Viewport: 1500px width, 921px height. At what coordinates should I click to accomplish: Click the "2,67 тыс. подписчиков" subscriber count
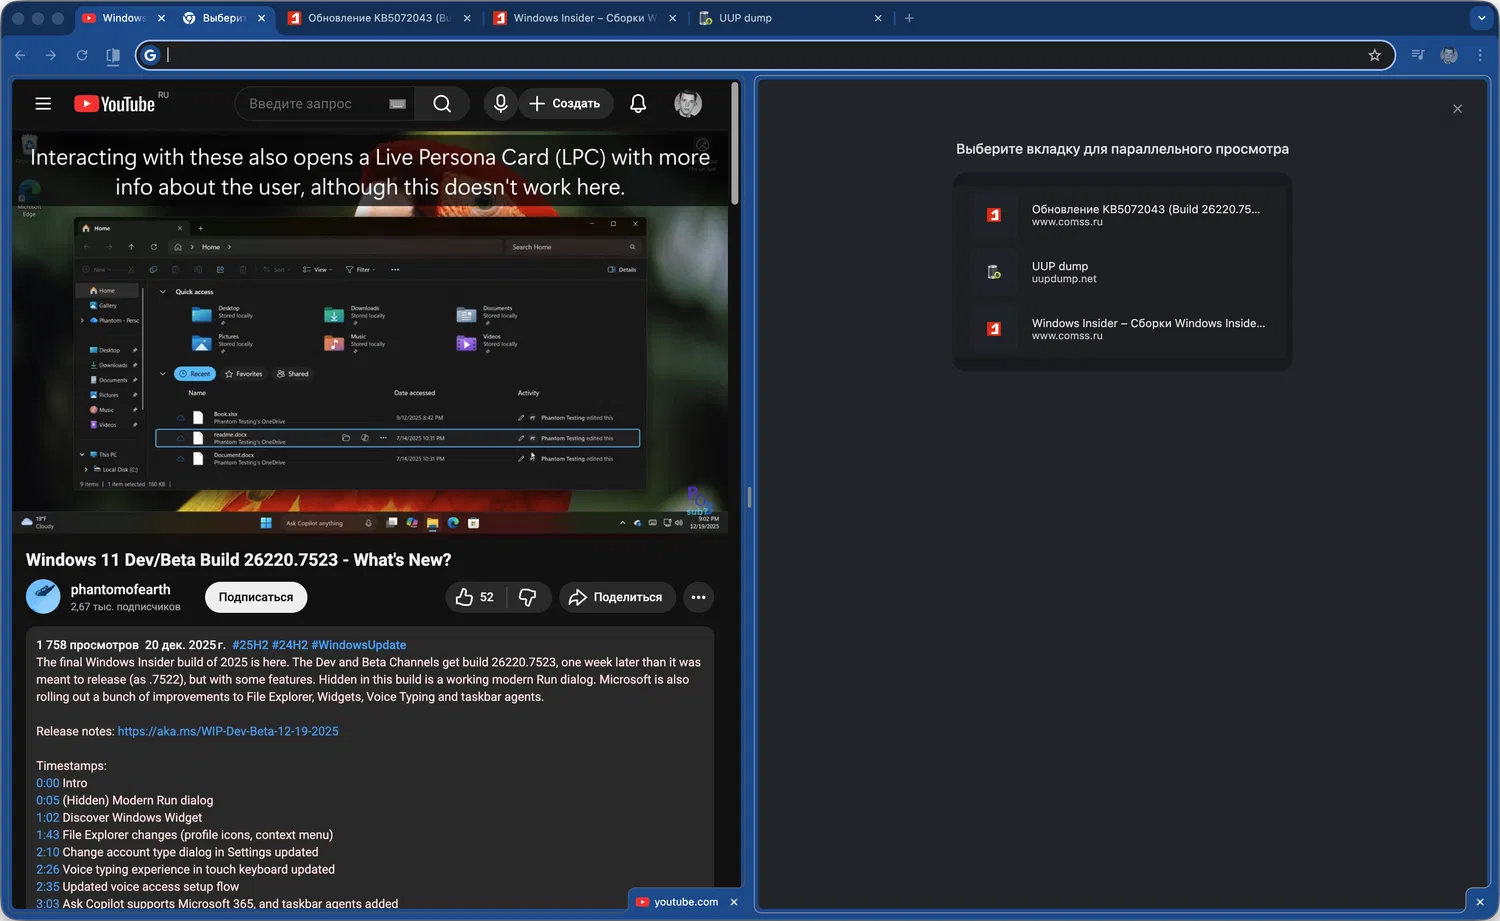click(x=126, y=607)
